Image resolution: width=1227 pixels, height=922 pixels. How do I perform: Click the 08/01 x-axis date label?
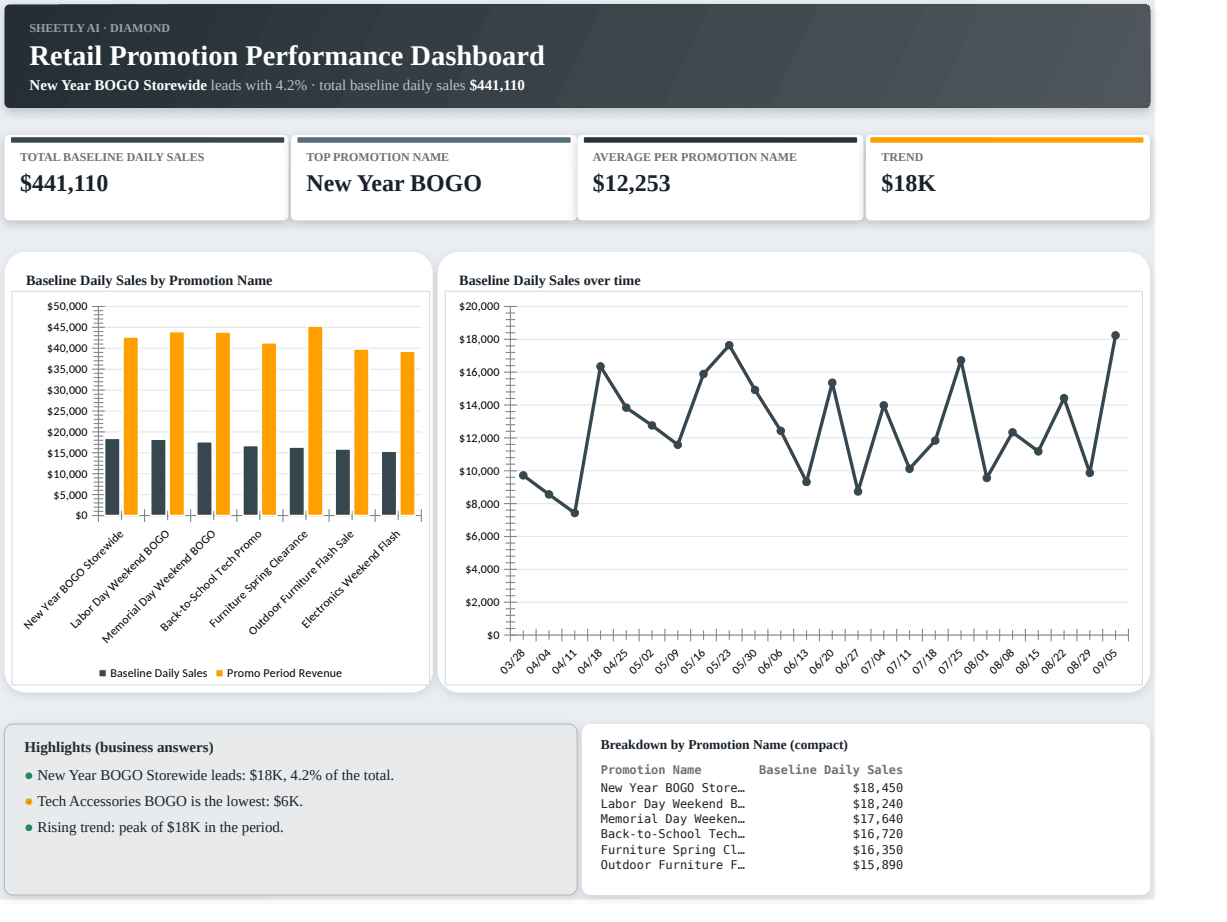977,661
